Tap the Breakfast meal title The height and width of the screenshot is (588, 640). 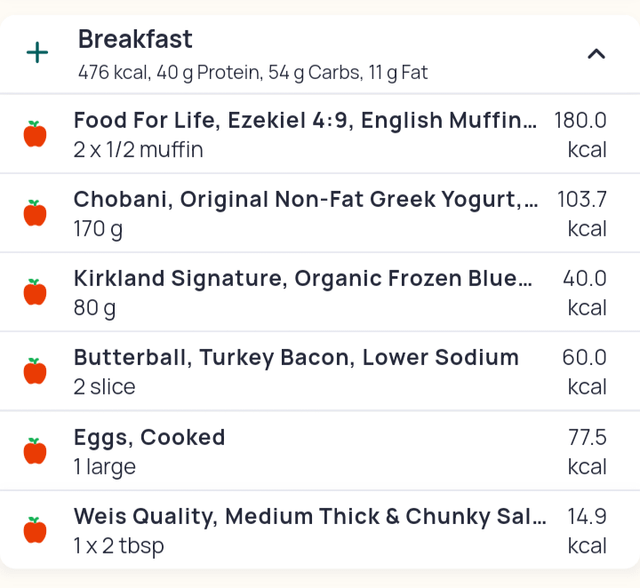(x=135, y=40)
